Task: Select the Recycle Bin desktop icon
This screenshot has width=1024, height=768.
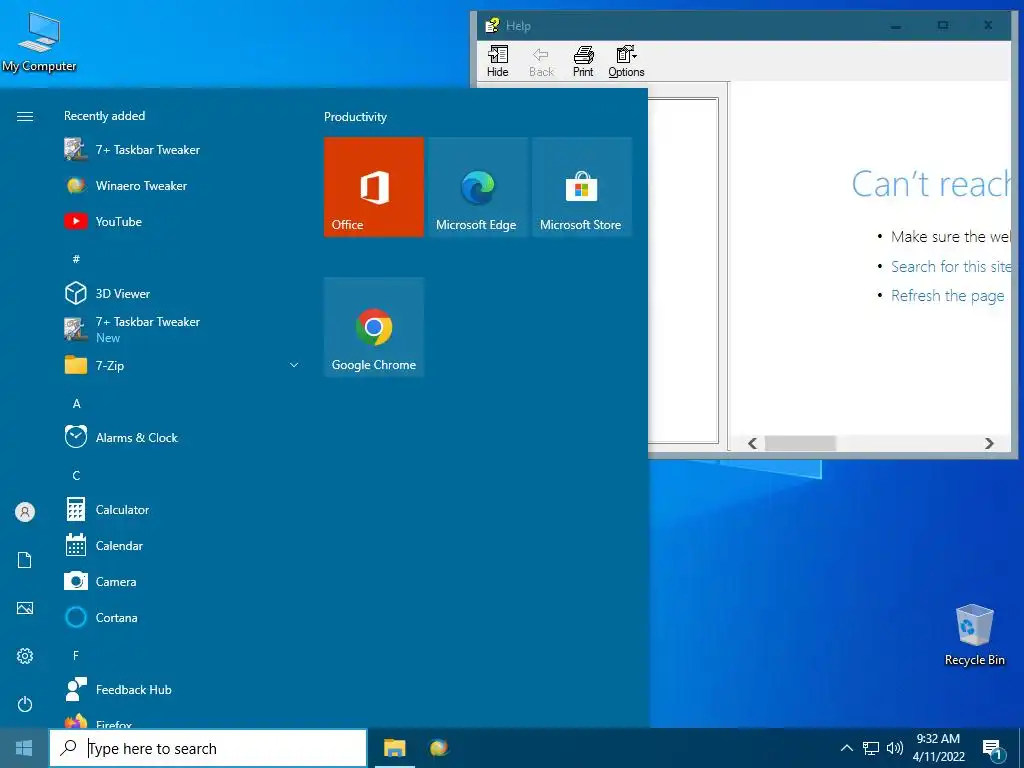Action: (974, 635)
